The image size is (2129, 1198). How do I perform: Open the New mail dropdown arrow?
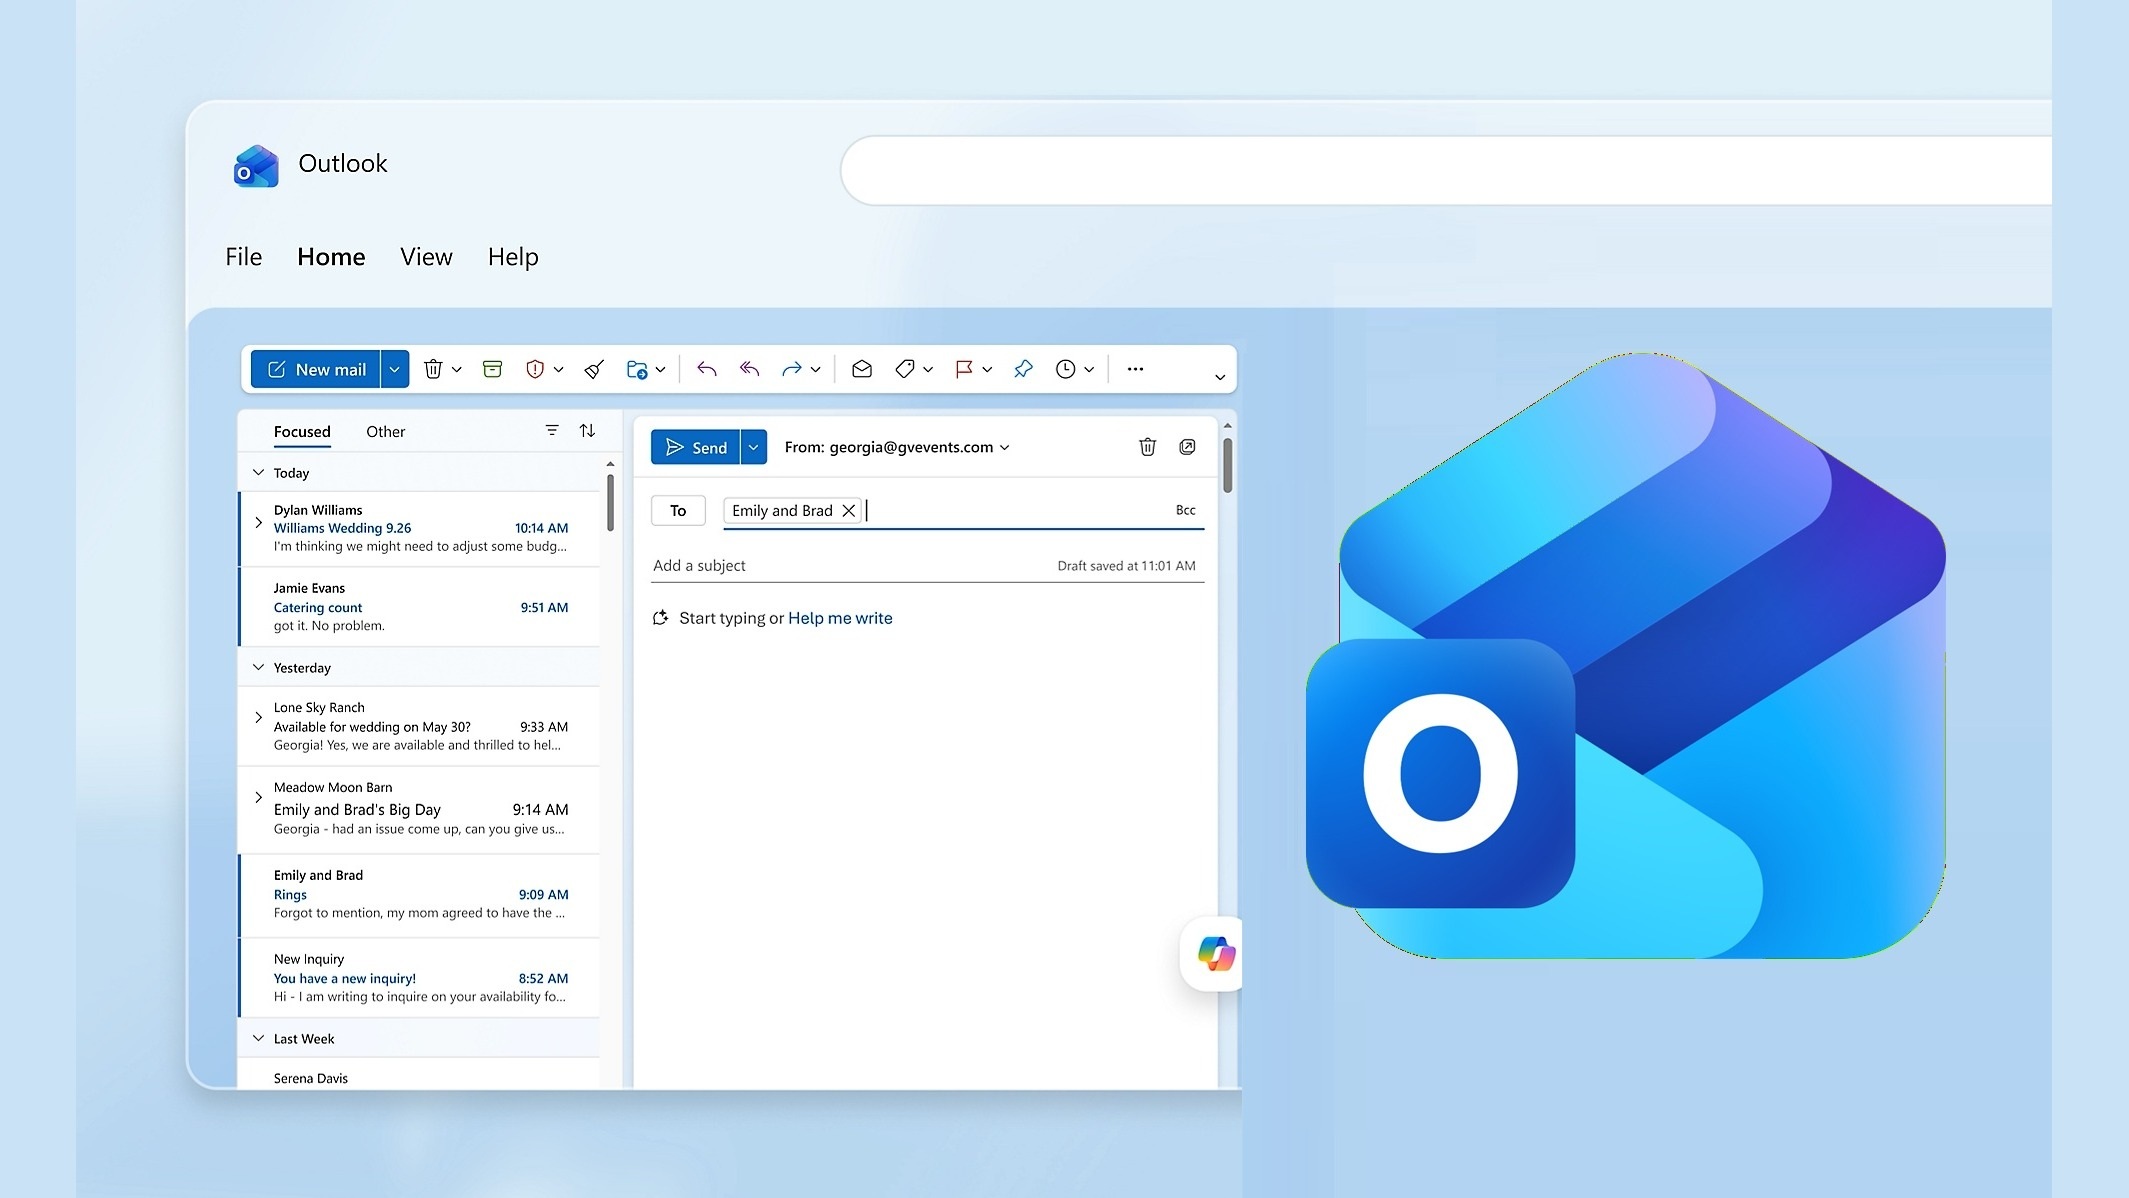point(395,369)
